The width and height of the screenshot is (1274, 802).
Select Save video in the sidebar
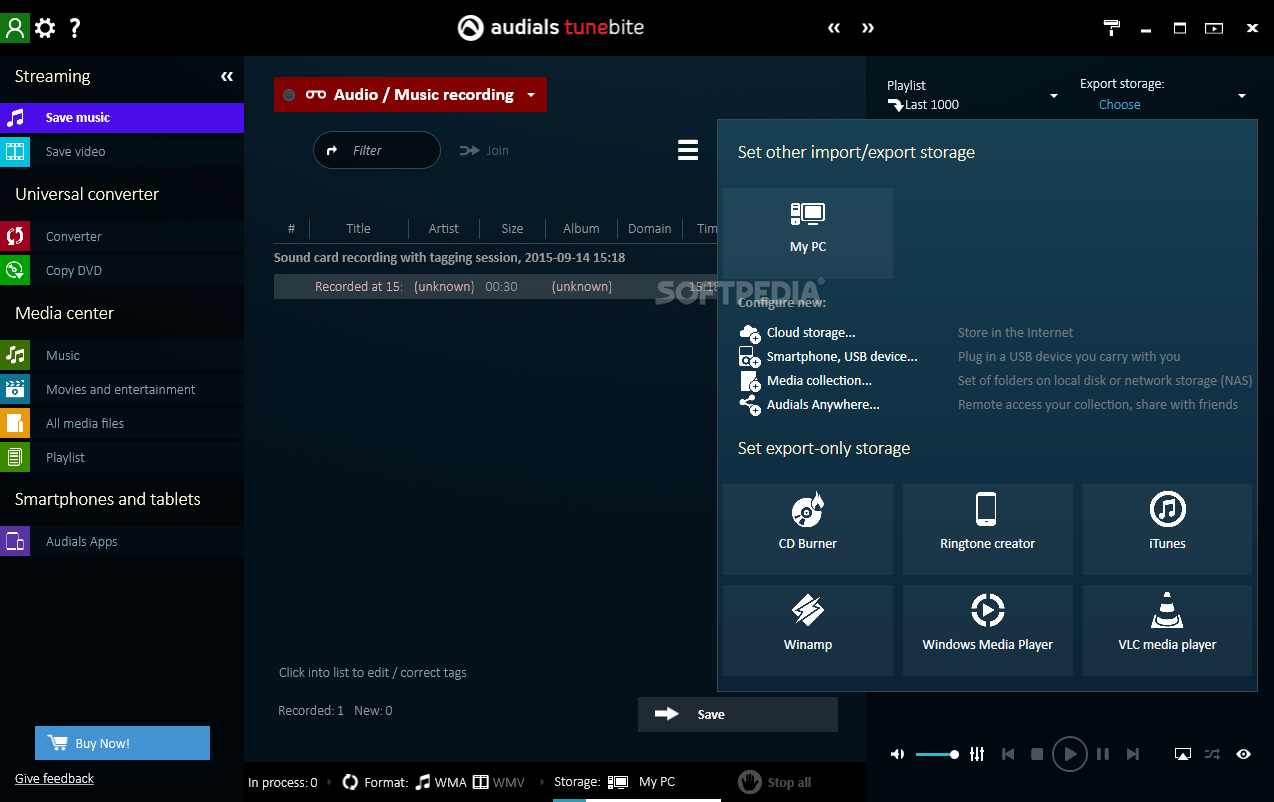122,152
